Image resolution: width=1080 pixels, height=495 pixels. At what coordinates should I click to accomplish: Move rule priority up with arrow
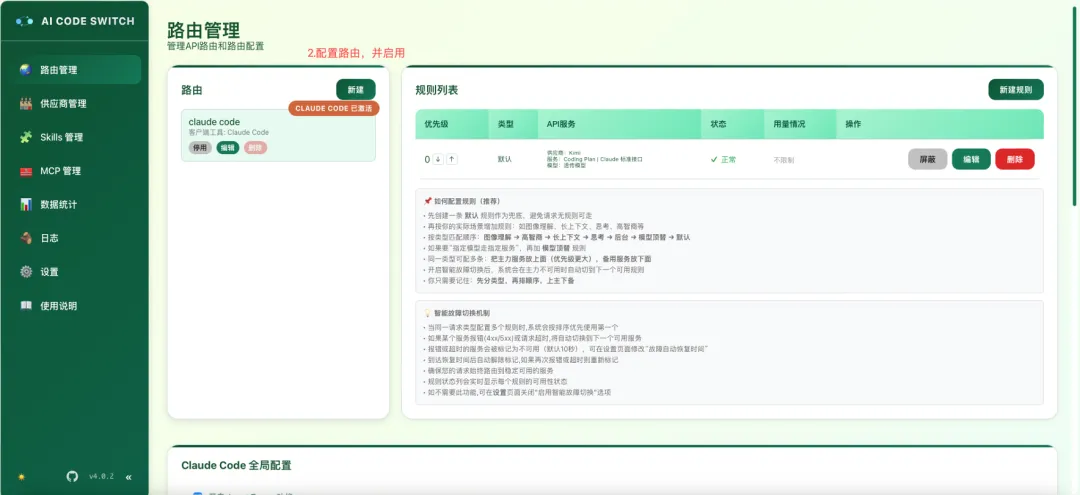pos(452,159)
